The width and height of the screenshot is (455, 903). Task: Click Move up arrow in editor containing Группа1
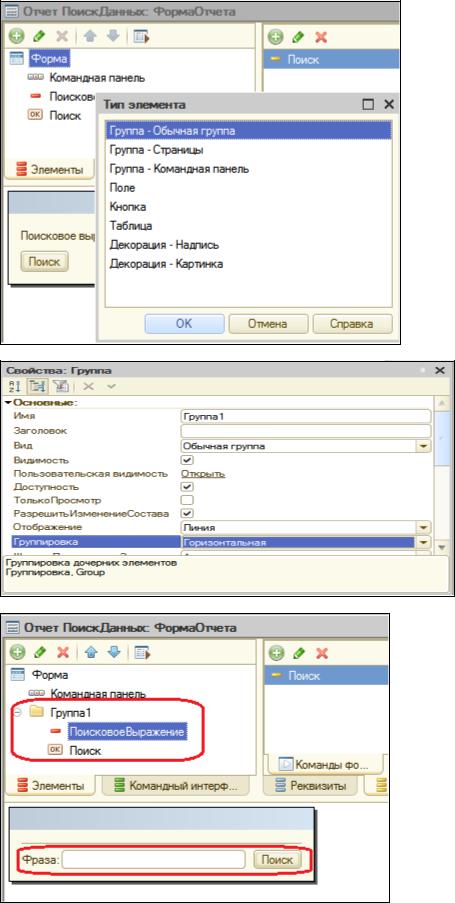click(x=92, y=652)
